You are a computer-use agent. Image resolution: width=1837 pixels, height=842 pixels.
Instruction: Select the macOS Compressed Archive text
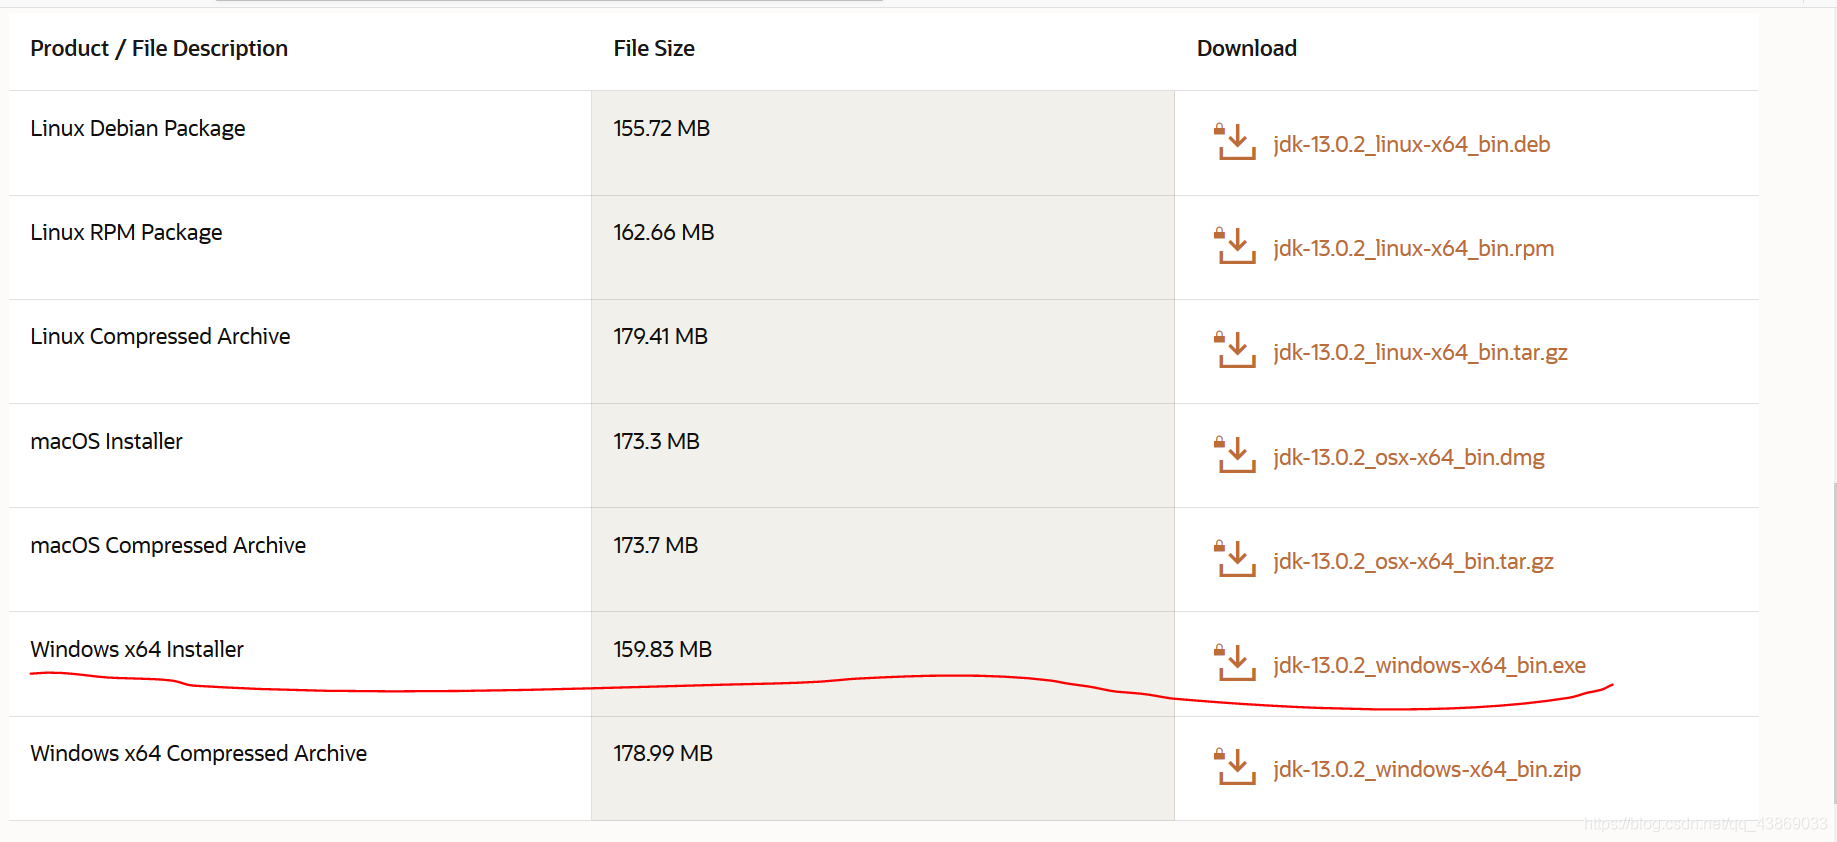(x=168, y=545)
